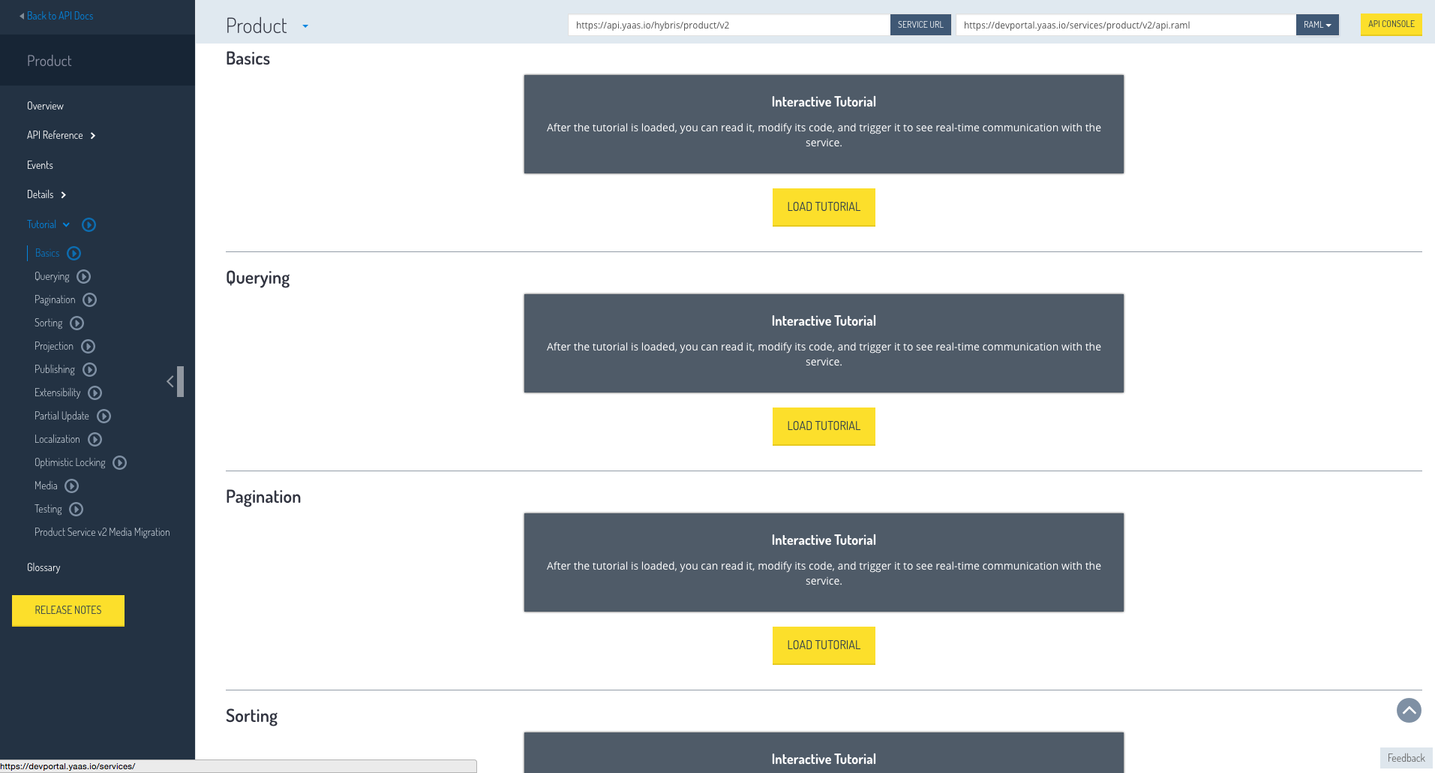Image resolution: width=1435 pixels, height=773 pixels.
Task: Open Product Service v2 Media Migration
Action: tap(102, 532)
